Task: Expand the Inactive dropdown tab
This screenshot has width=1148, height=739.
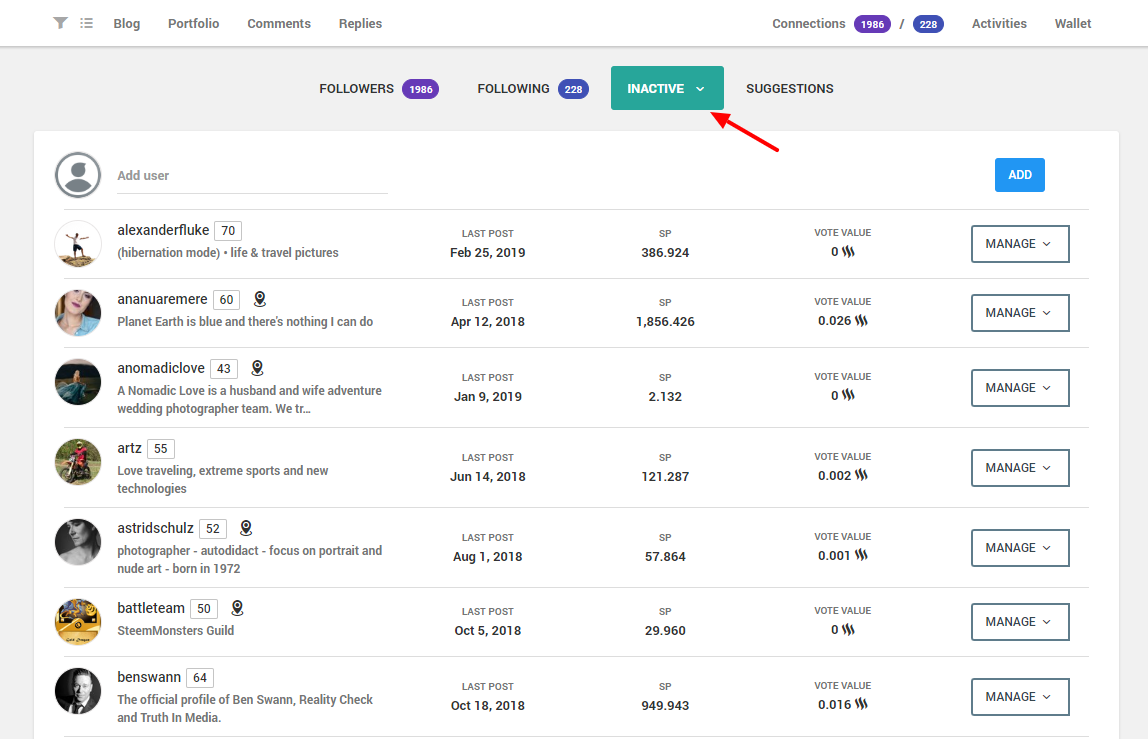Action: [x=667, y=88]
